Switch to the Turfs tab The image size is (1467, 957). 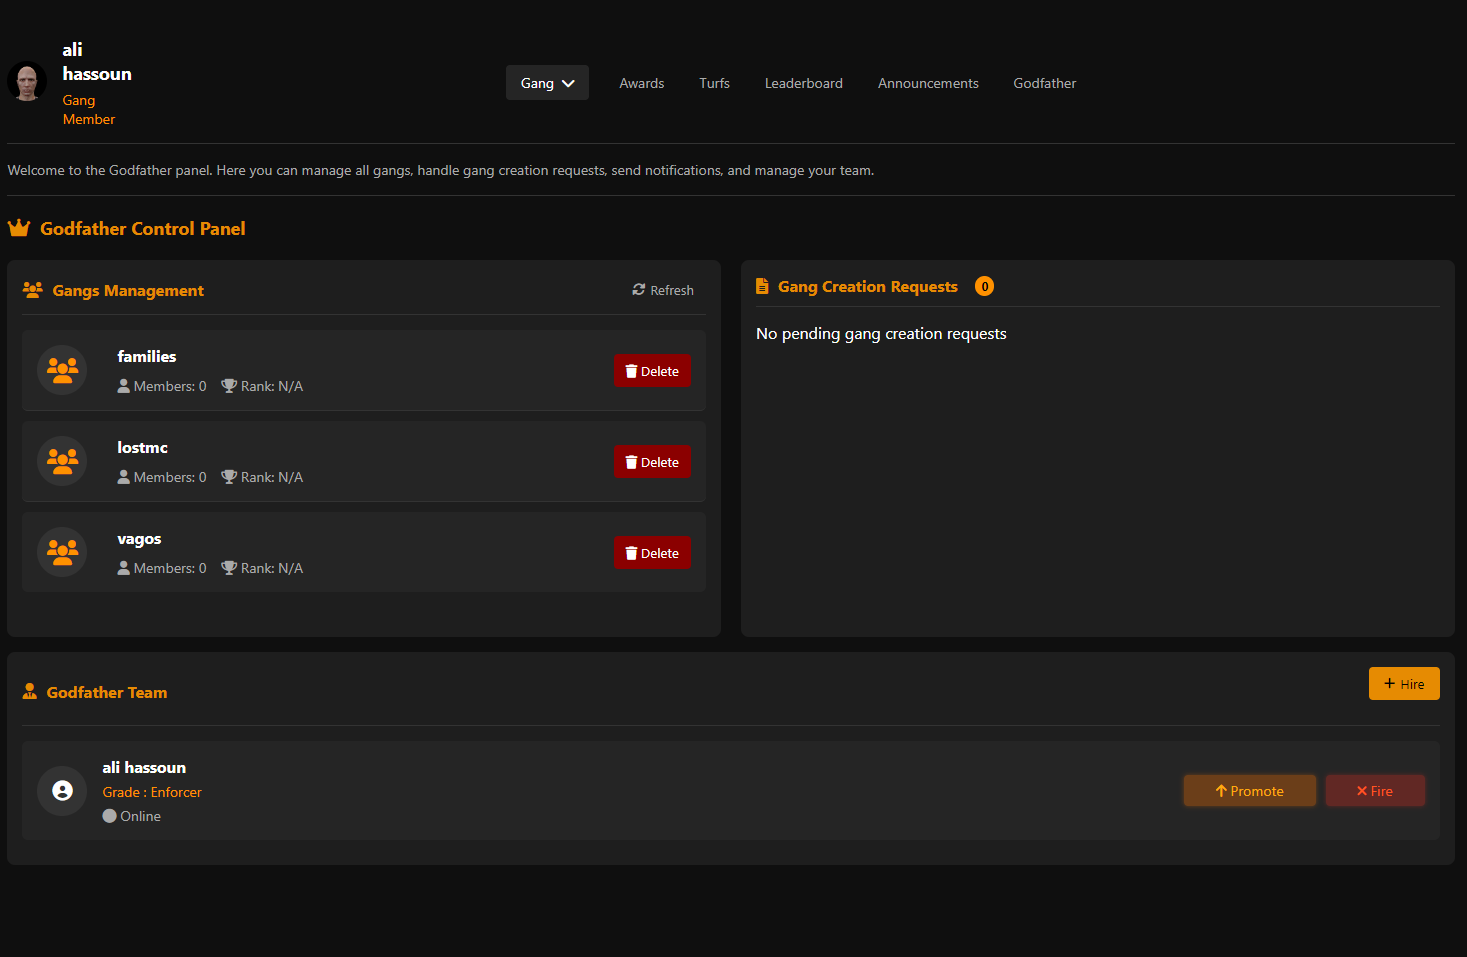[714, 83]
